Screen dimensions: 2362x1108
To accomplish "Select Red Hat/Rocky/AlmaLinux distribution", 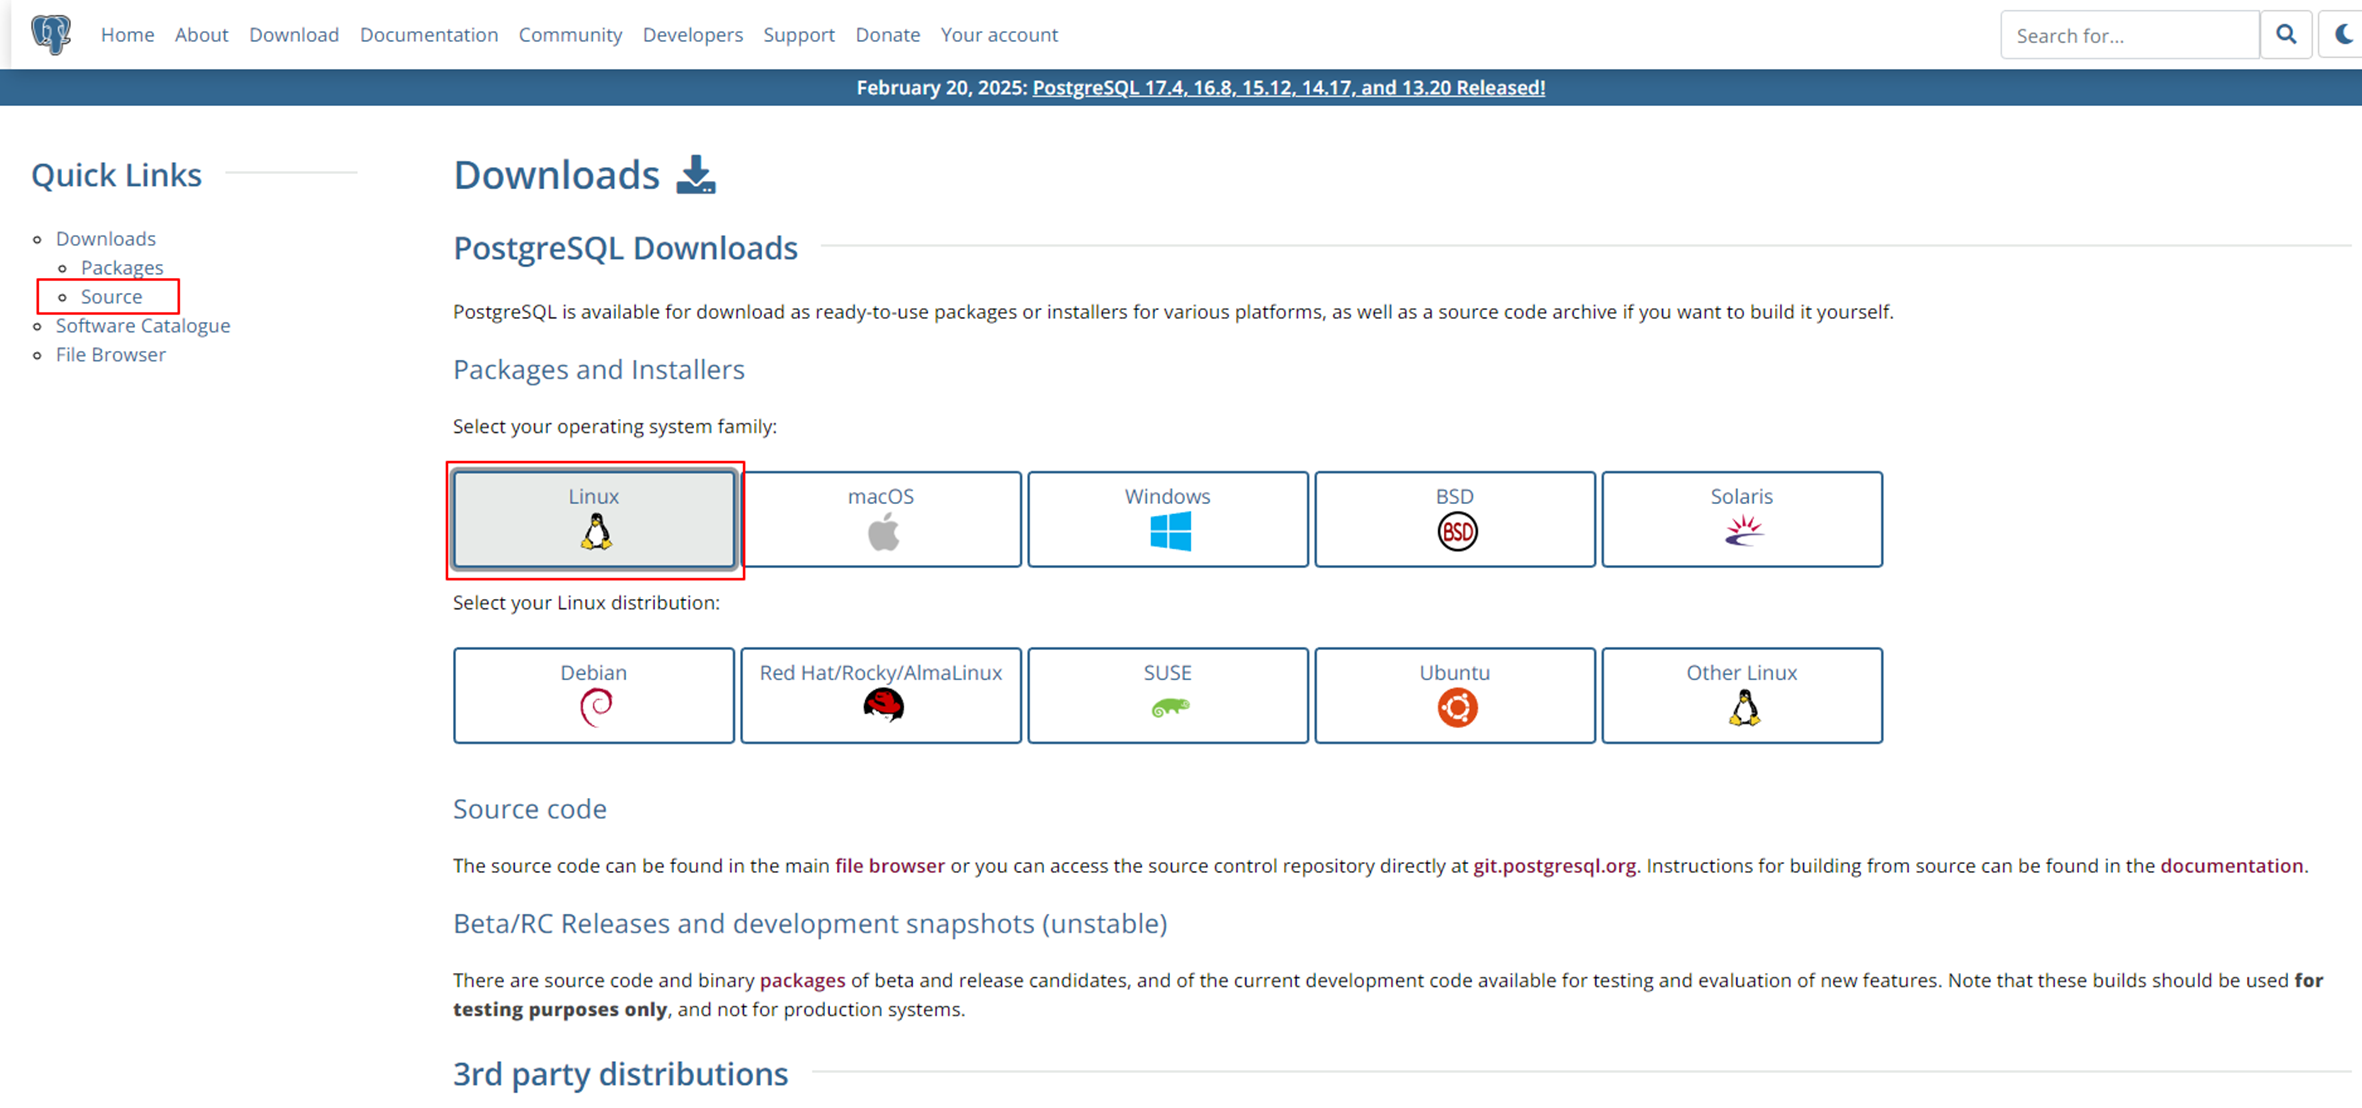I will (x=881, y=695).
